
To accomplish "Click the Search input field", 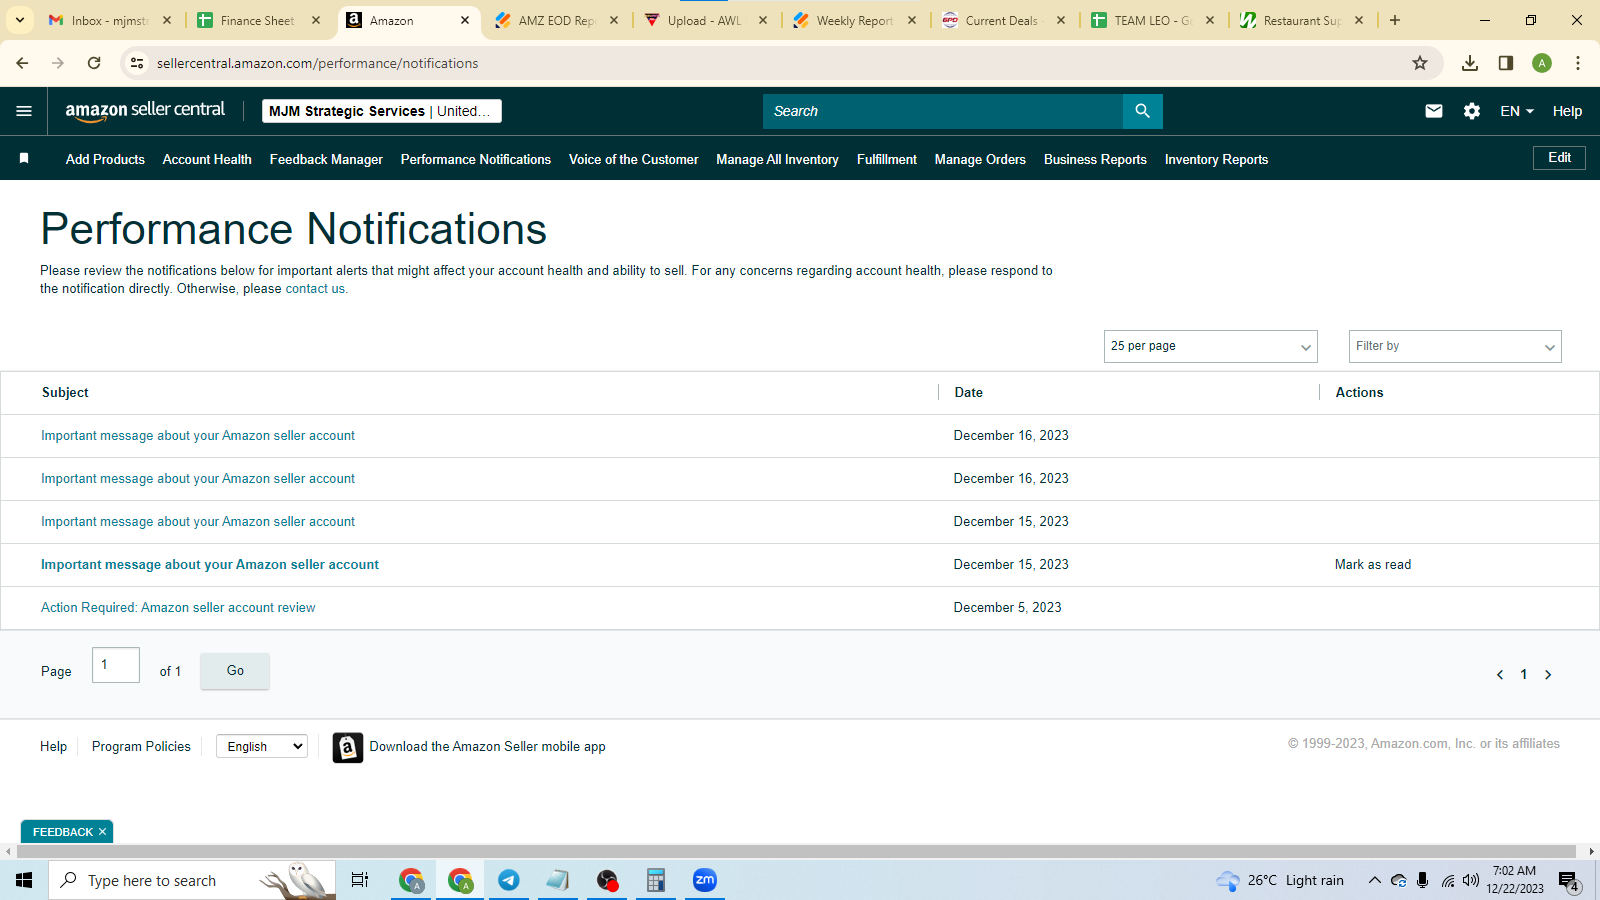I will [943, 111].
